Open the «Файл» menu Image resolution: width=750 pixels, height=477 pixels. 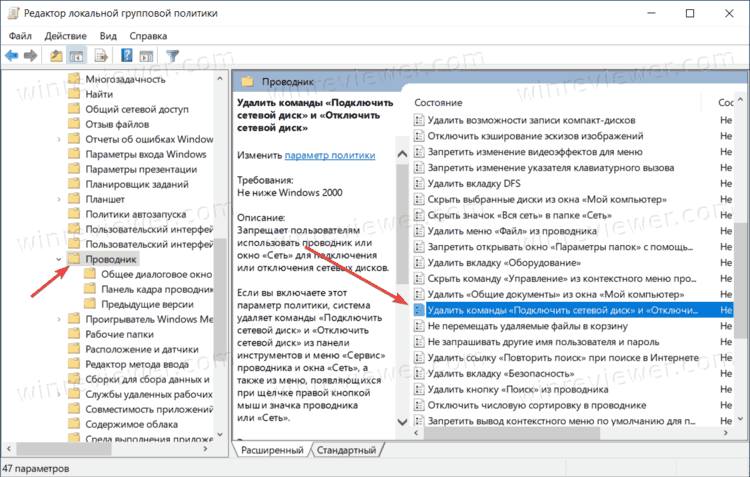tap(20, 36)
